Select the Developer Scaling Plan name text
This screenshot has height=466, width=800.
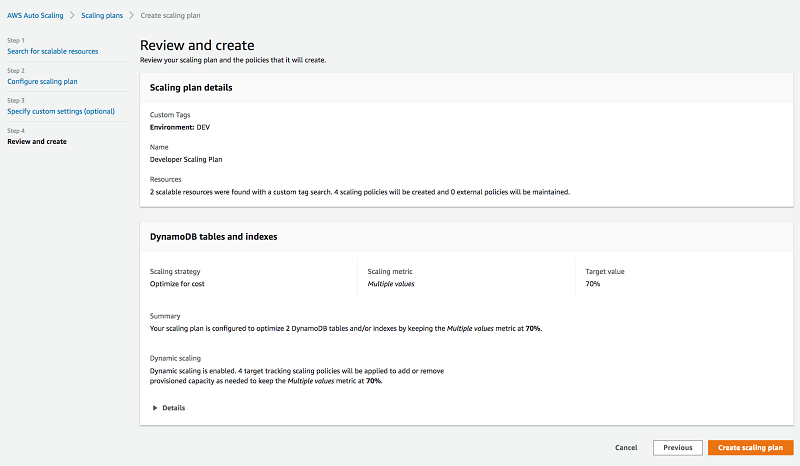pos(186,158)
